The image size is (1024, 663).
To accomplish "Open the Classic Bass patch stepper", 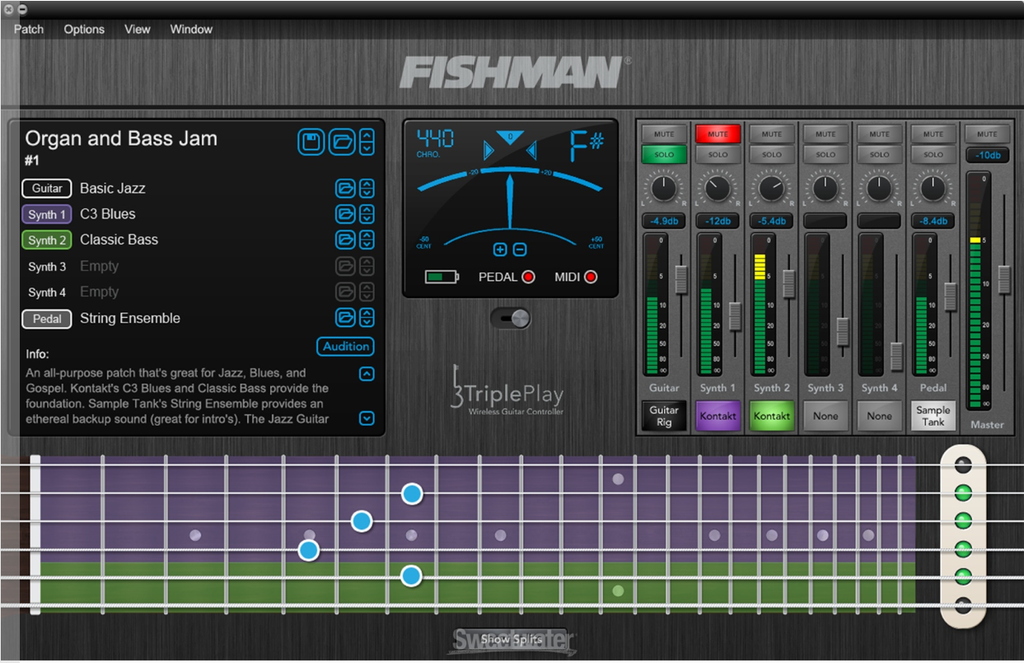I will point(368,240).
